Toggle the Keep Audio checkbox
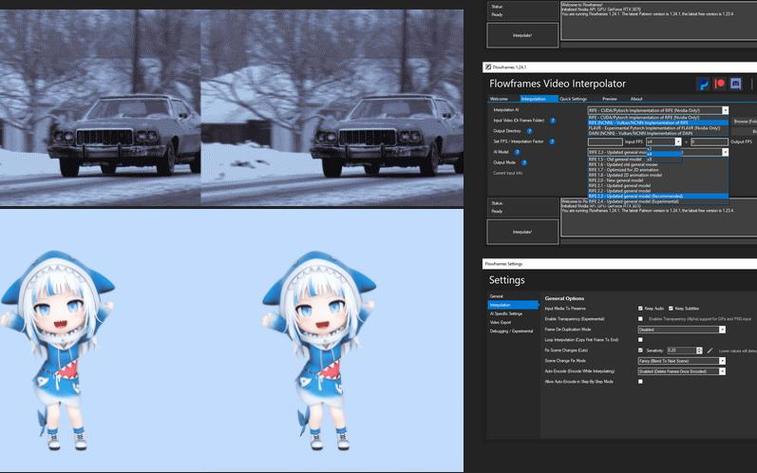 click(640, 308)
